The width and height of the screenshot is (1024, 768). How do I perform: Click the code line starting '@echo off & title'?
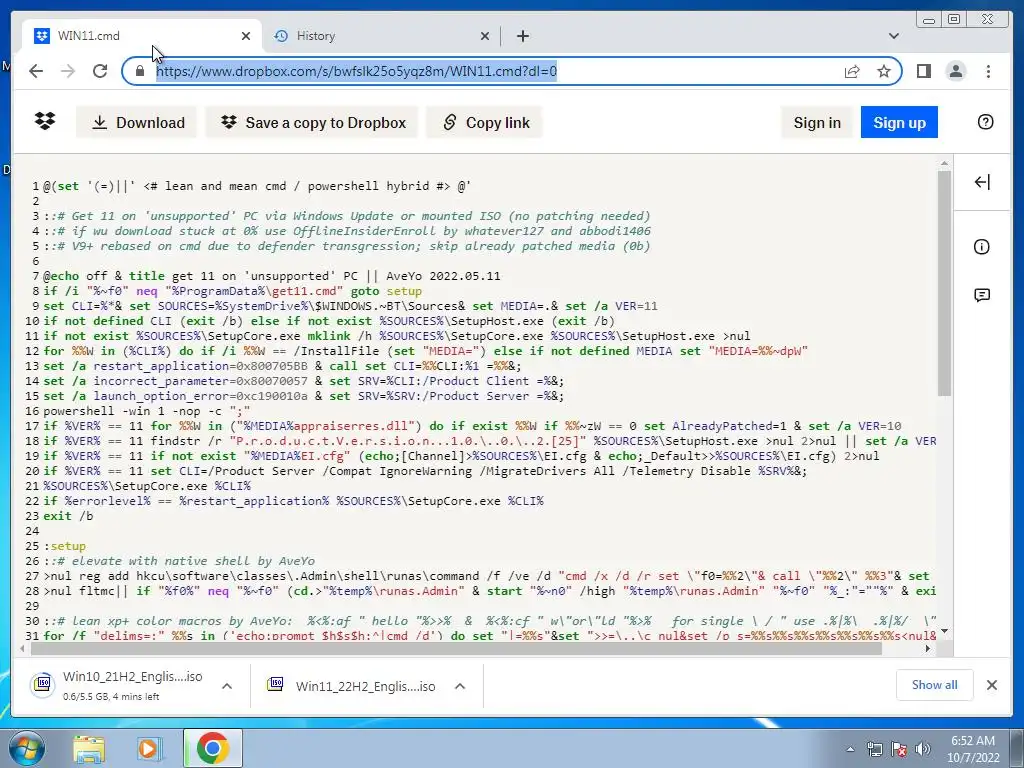[x=272, y=276]
